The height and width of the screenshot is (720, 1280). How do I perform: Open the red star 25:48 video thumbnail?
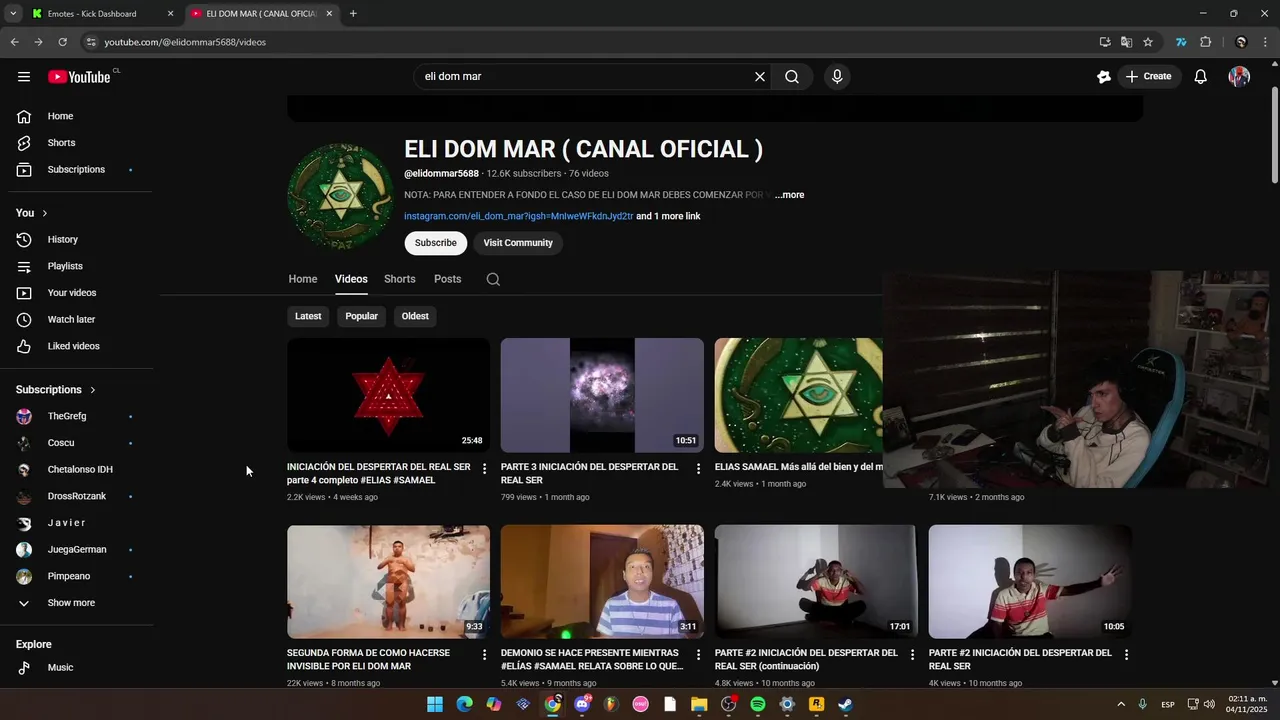click(388, 395)
